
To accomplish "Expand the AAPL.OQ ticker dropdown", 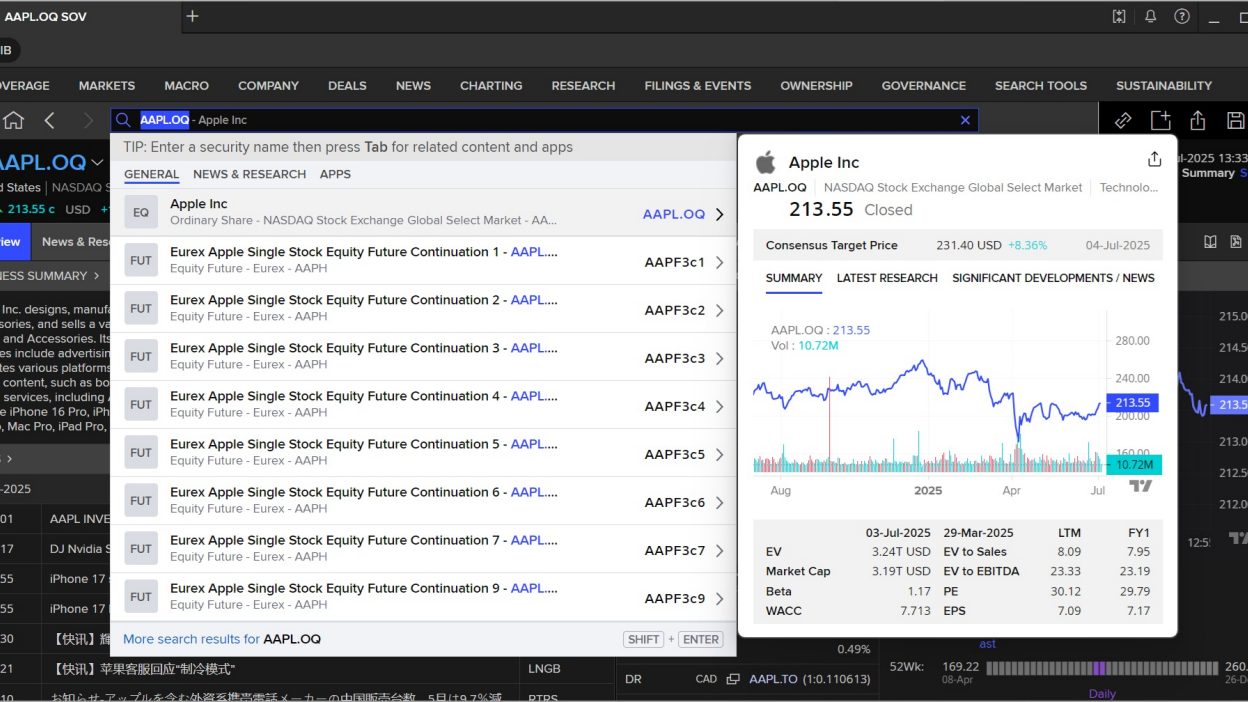I will click(97, 162).
